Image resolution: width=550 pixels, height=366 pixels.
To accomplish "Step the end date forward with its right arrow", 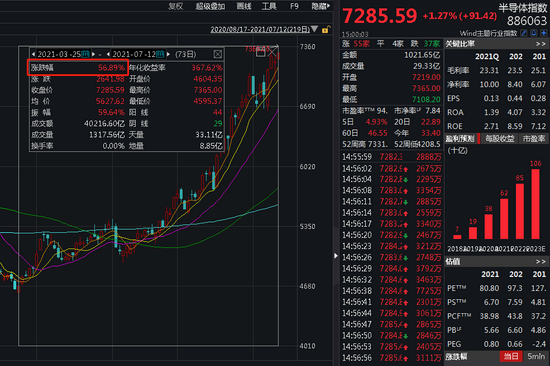I will tap(168, 54).
